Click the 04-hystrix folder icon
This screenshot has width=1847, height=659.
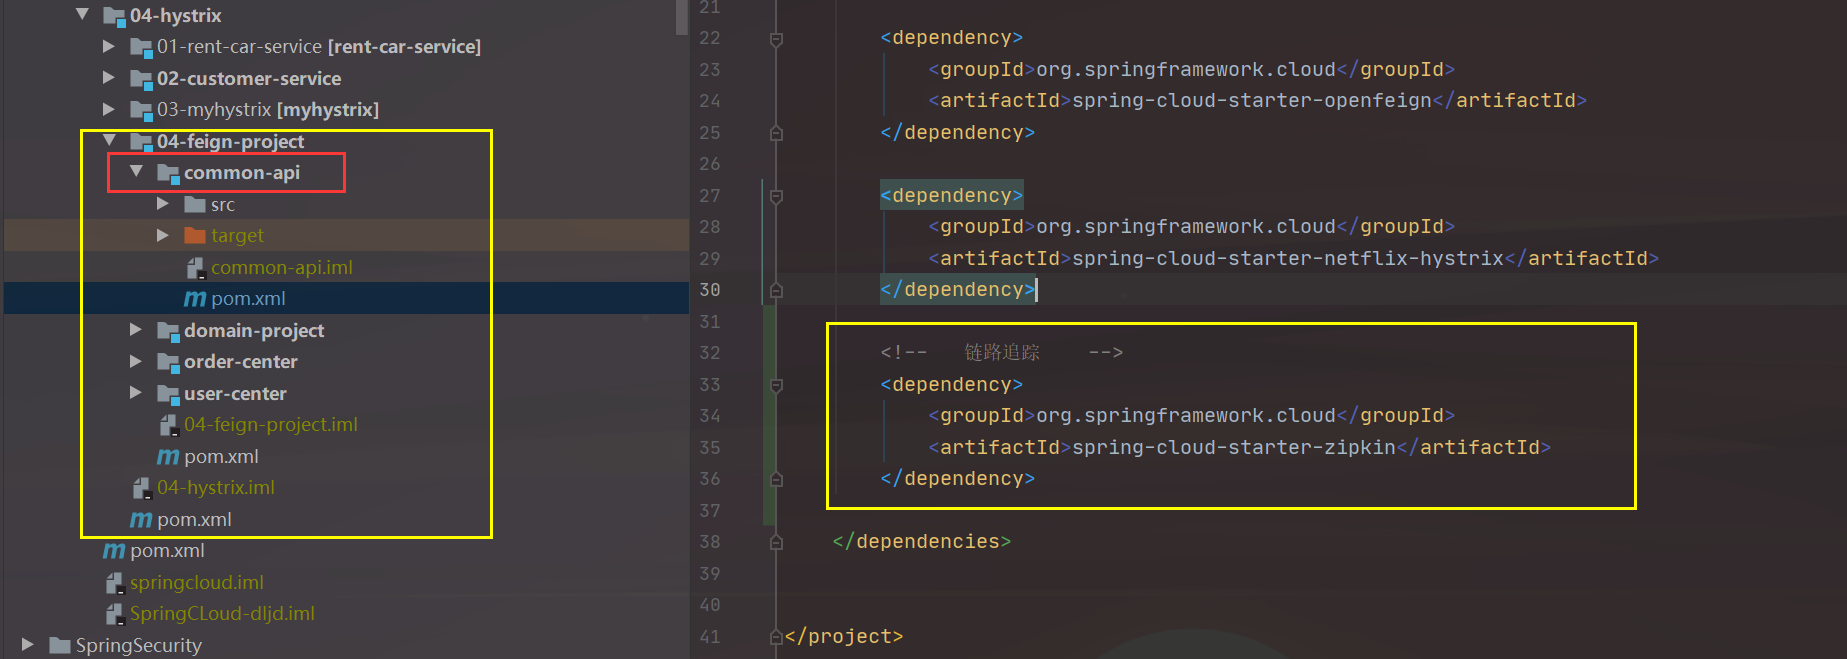pos(114,16)
